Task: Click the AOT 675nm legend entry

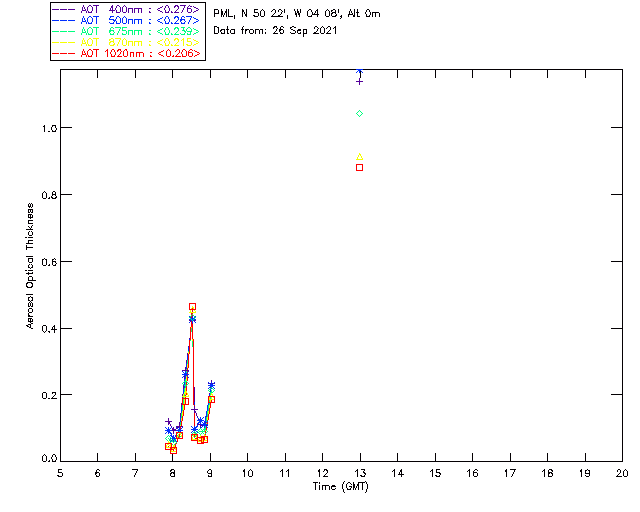Action: click(x=126, y=31)
